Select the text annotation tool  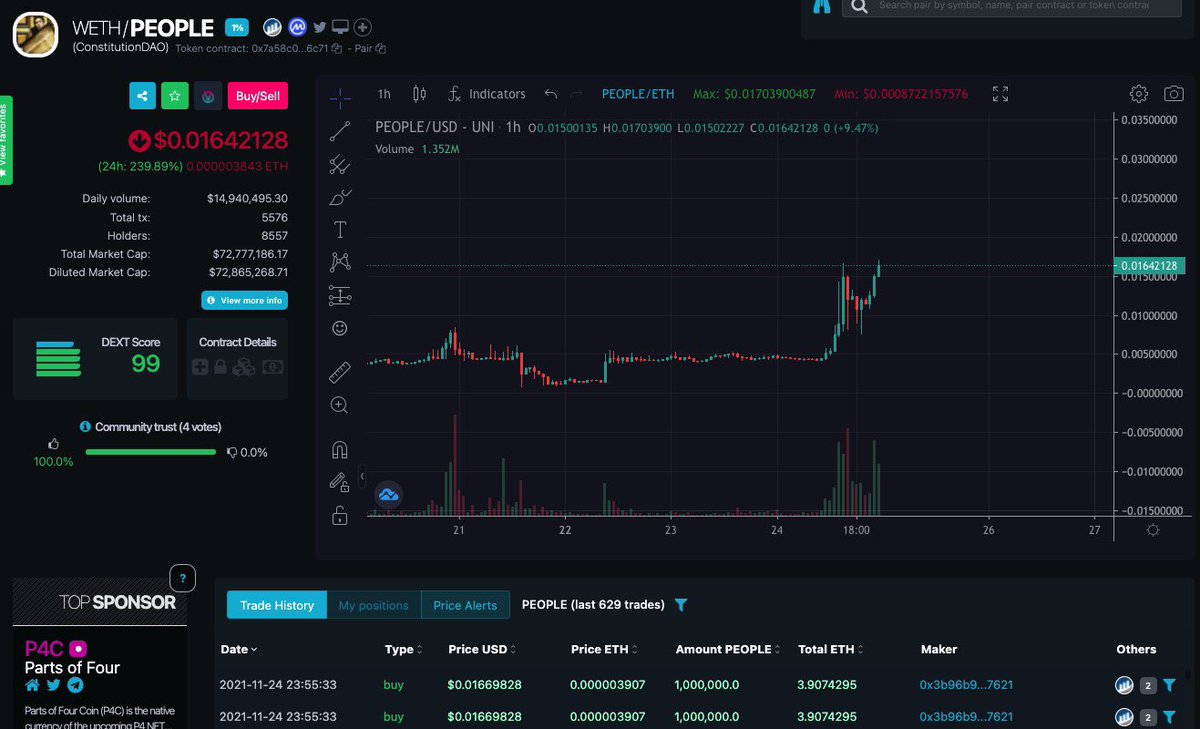pos(340,230)
